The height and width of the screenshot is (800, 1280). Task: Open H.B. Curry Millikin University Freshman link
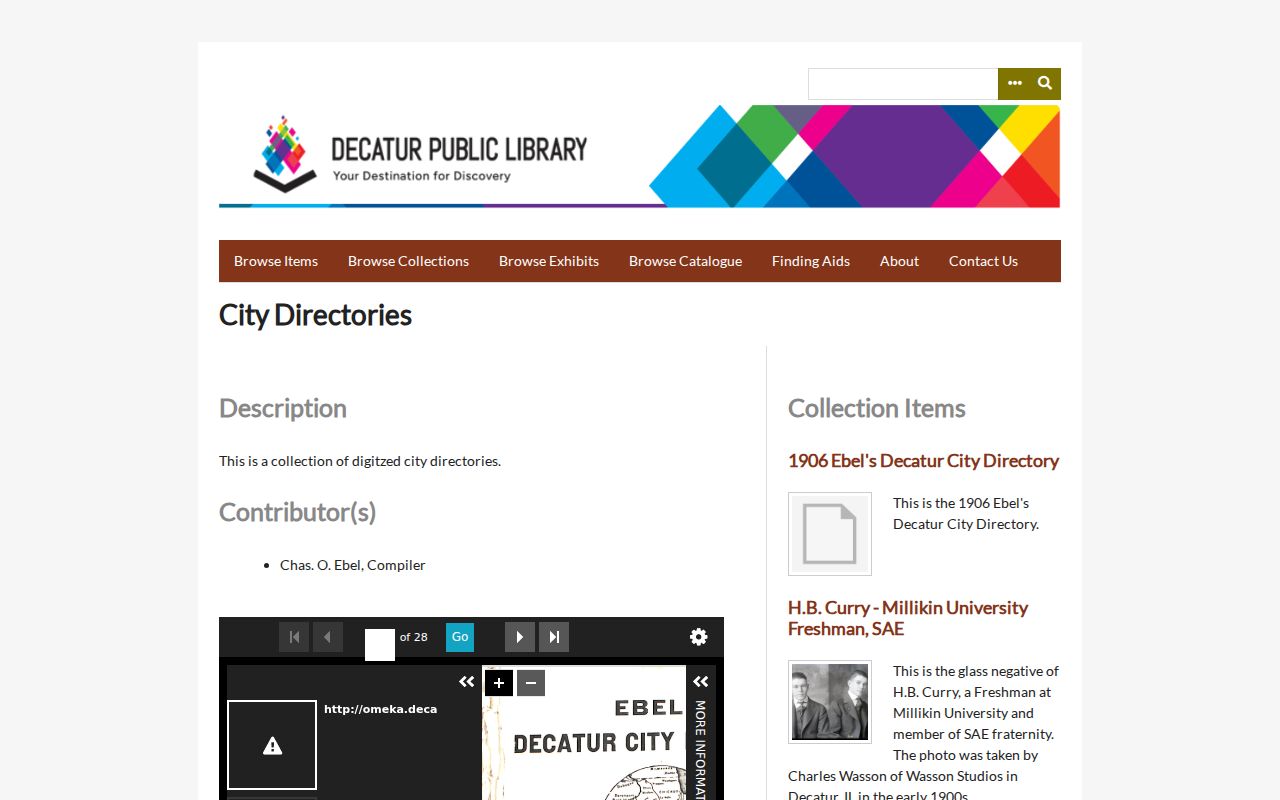[x=908, y=618]
